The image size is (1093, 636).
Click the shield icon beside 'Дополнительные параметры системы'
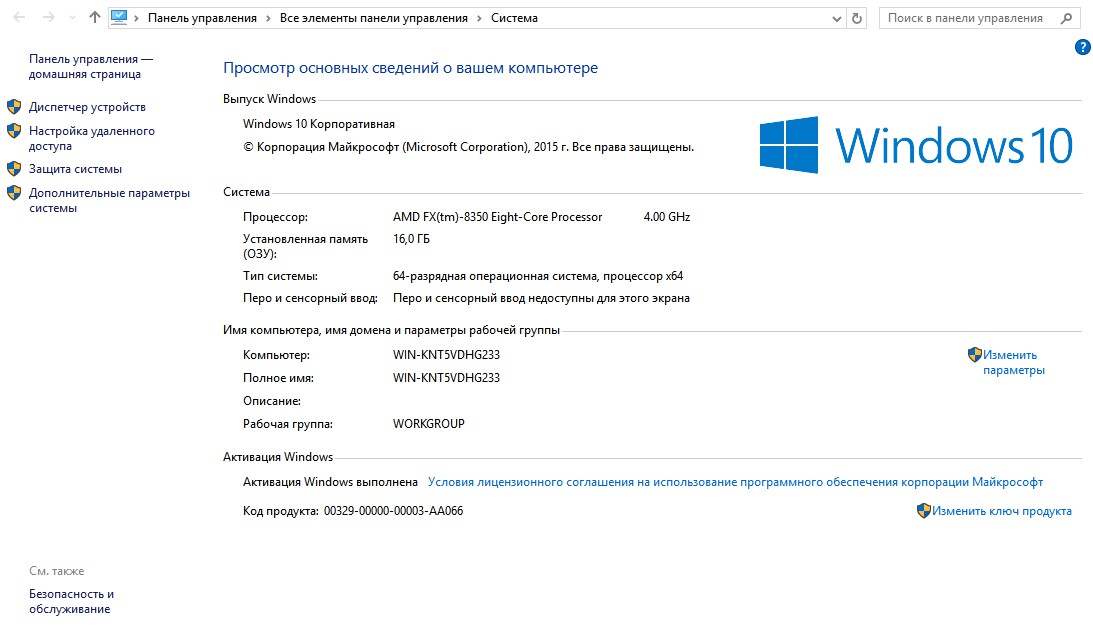point(14,192)
